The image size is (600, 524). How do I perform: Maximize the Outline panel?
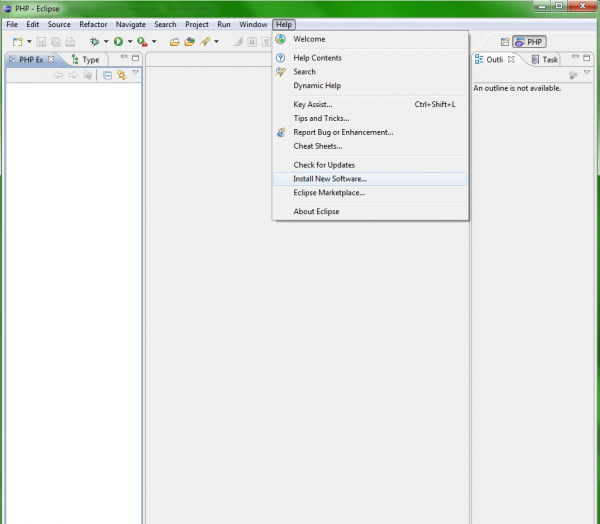587,58
